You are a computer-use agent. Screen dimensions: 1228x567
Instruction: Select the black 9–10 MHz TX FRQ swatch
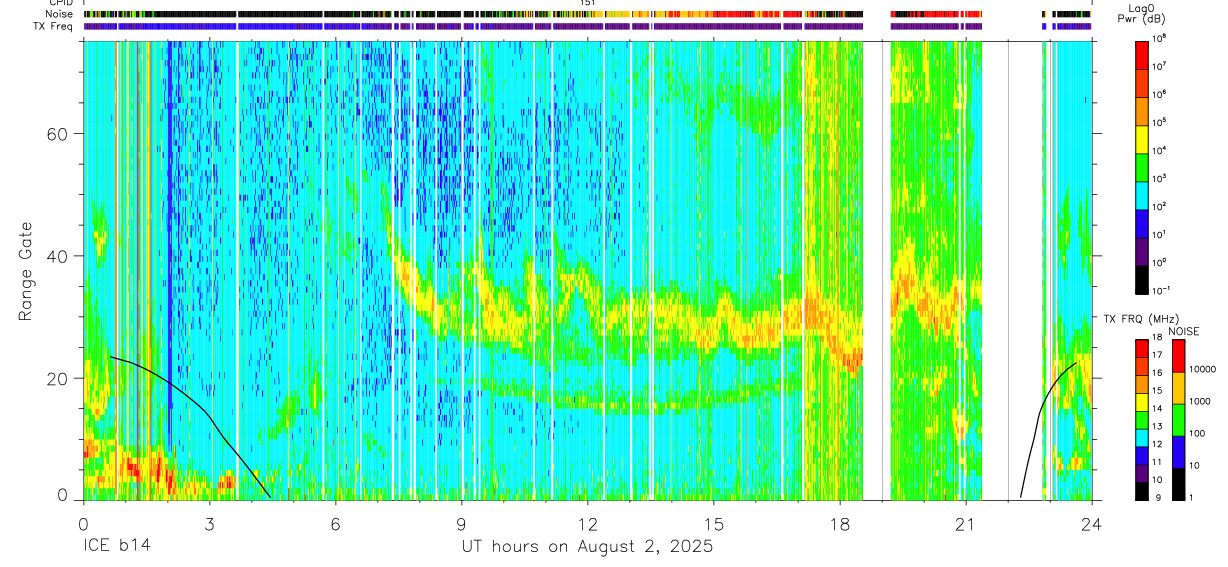[1142, 491]
